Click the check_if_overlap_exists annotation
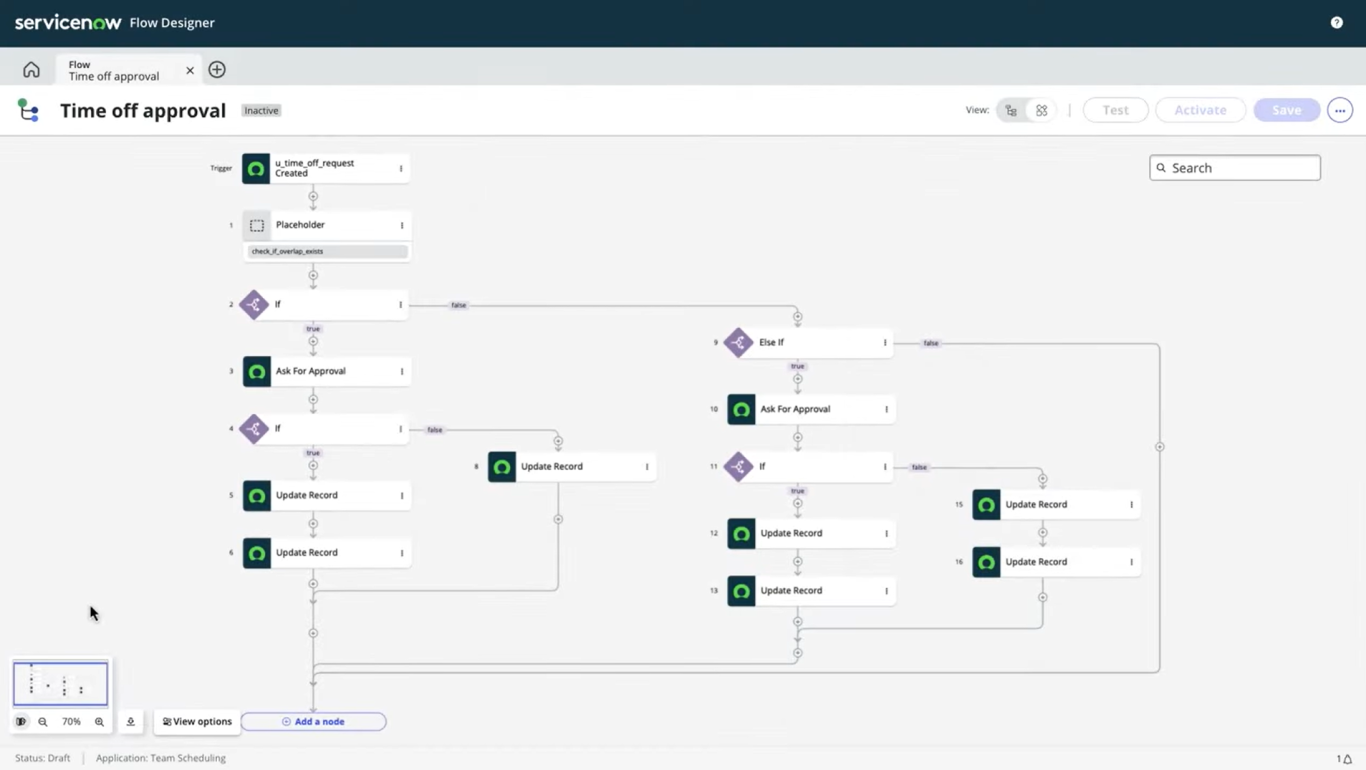 [326, 251]
